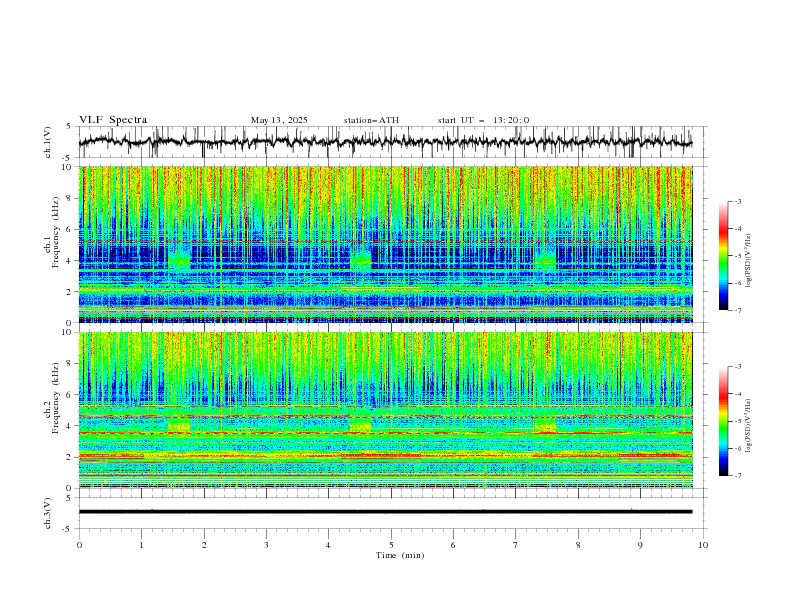Click the ch.1 spectrogram color scale bar

(x=723, y=256)
